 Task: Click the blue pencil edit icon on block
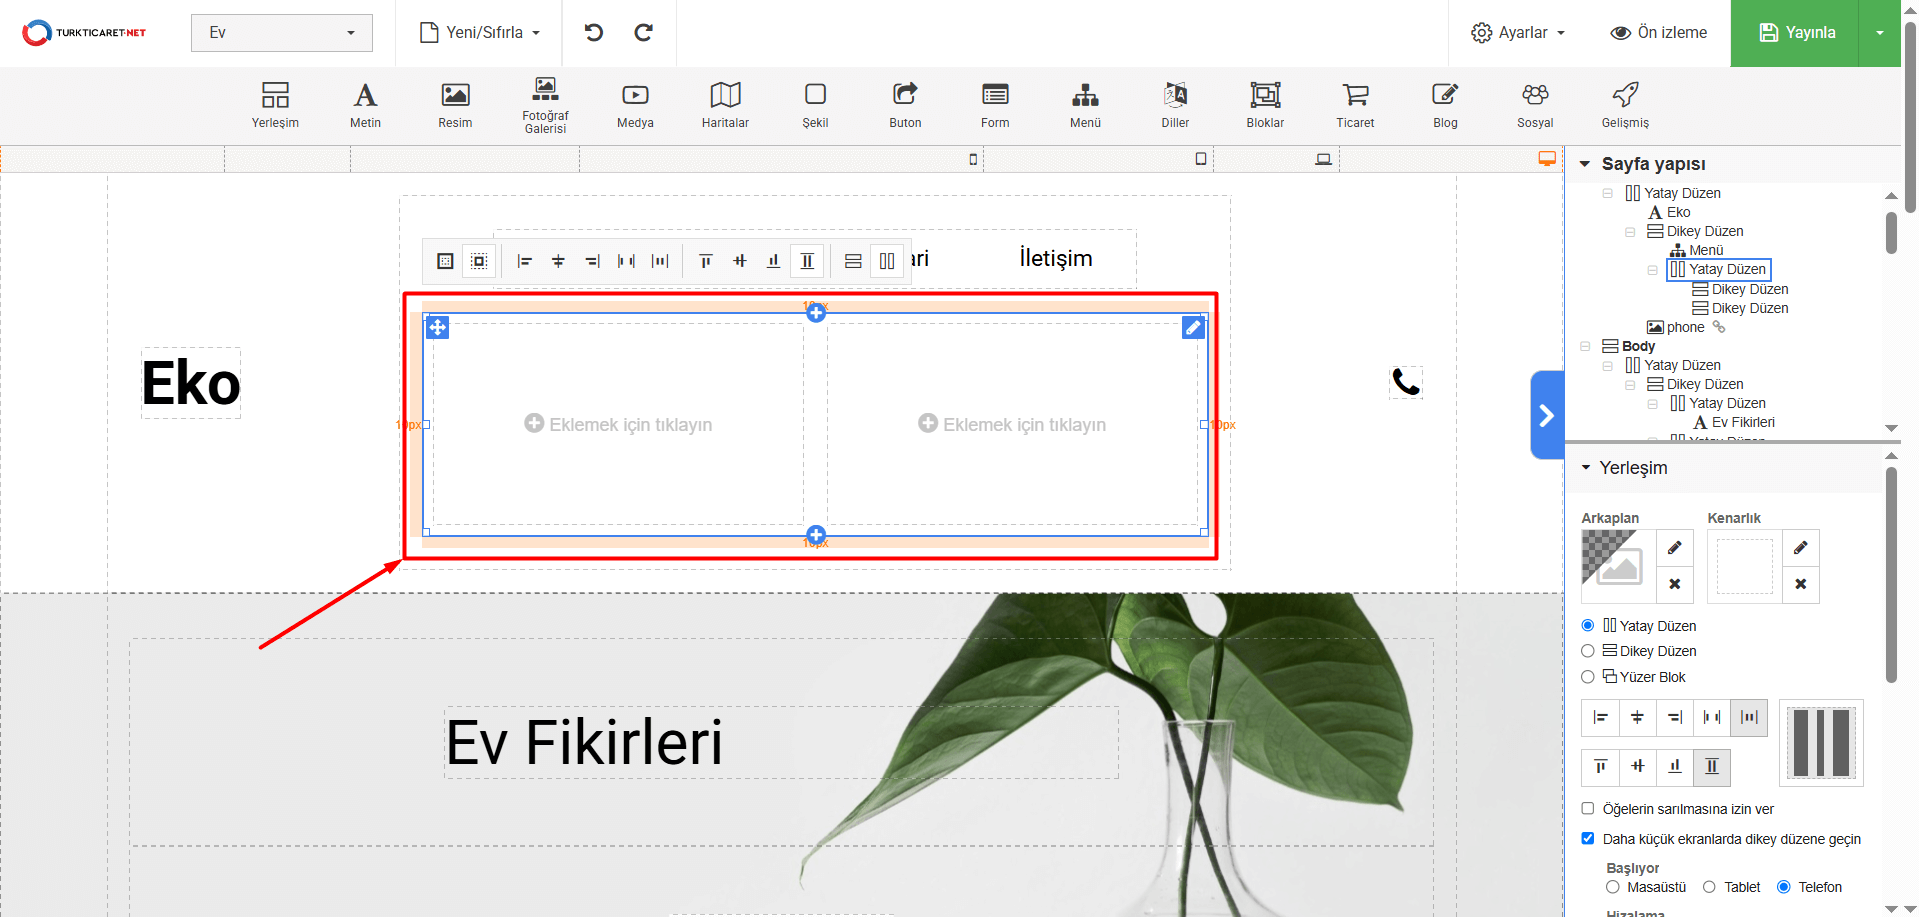click(x=1193, y=328)
